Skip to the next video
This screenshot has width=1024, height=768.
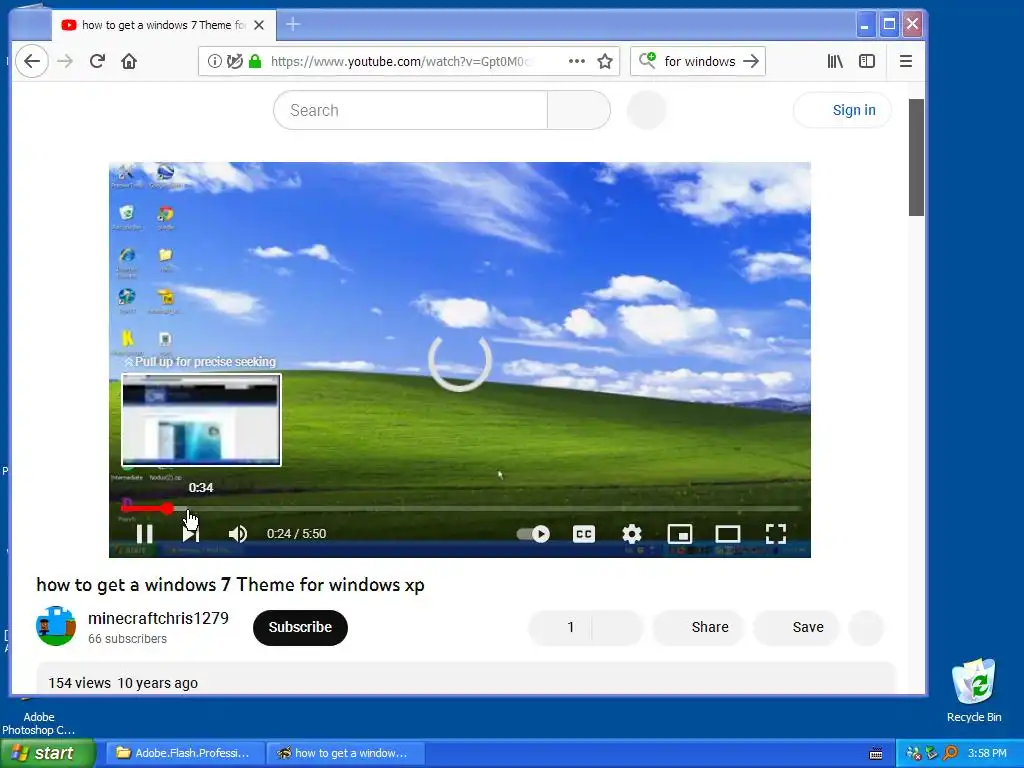tap(191, 534)
